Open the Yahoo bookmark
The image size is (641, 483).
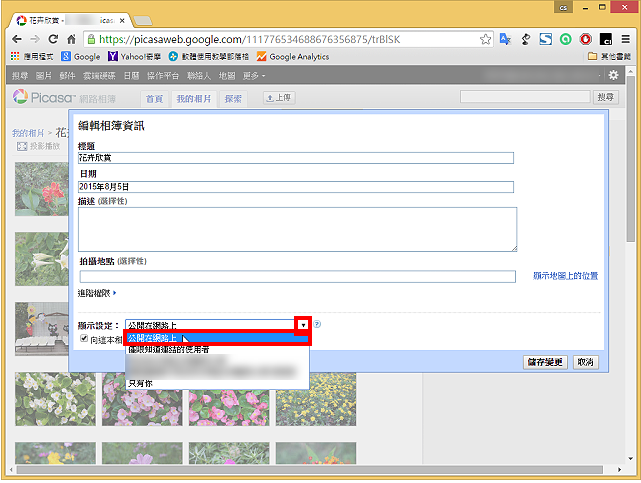[134, 56]
